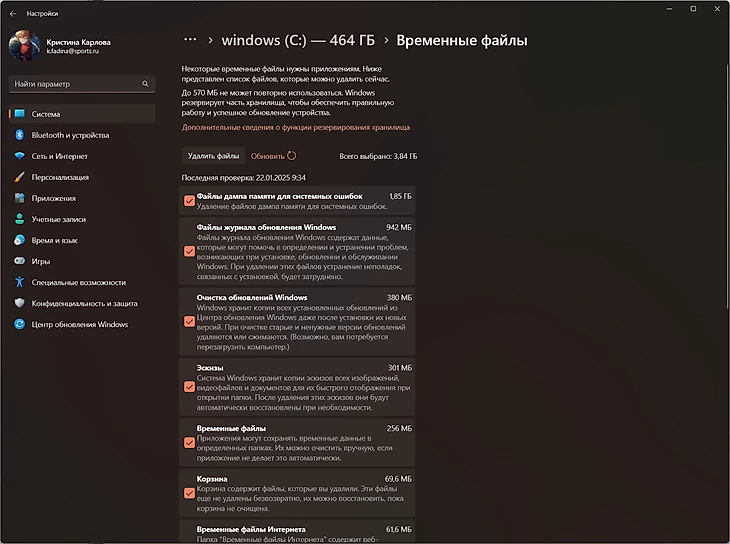Click the back arrow in title bar
This screenshot has height=544, width=730.
point(12,14)
